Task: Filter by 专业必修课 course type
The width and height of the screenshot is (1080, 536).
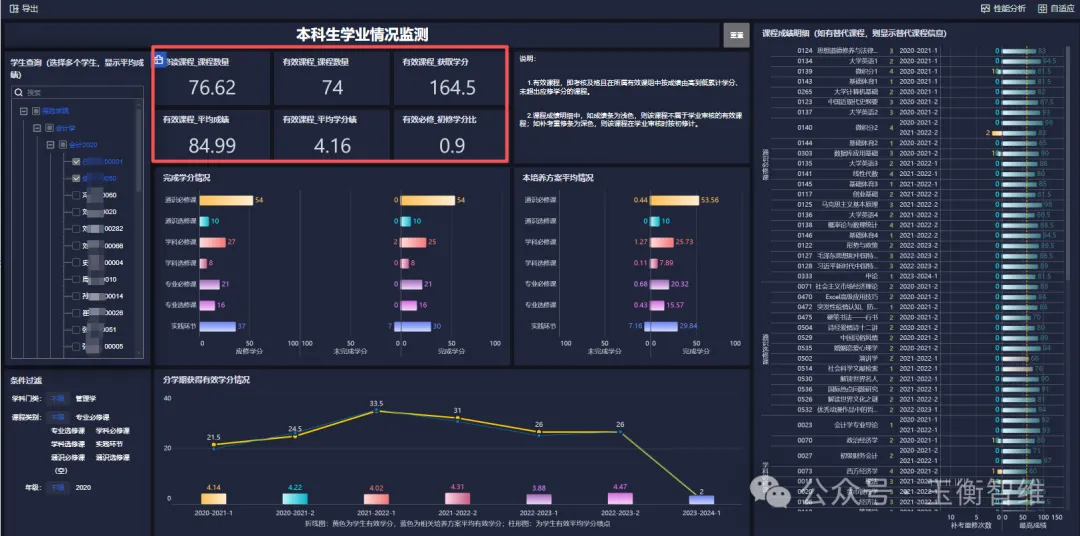Action: [92, 418]
